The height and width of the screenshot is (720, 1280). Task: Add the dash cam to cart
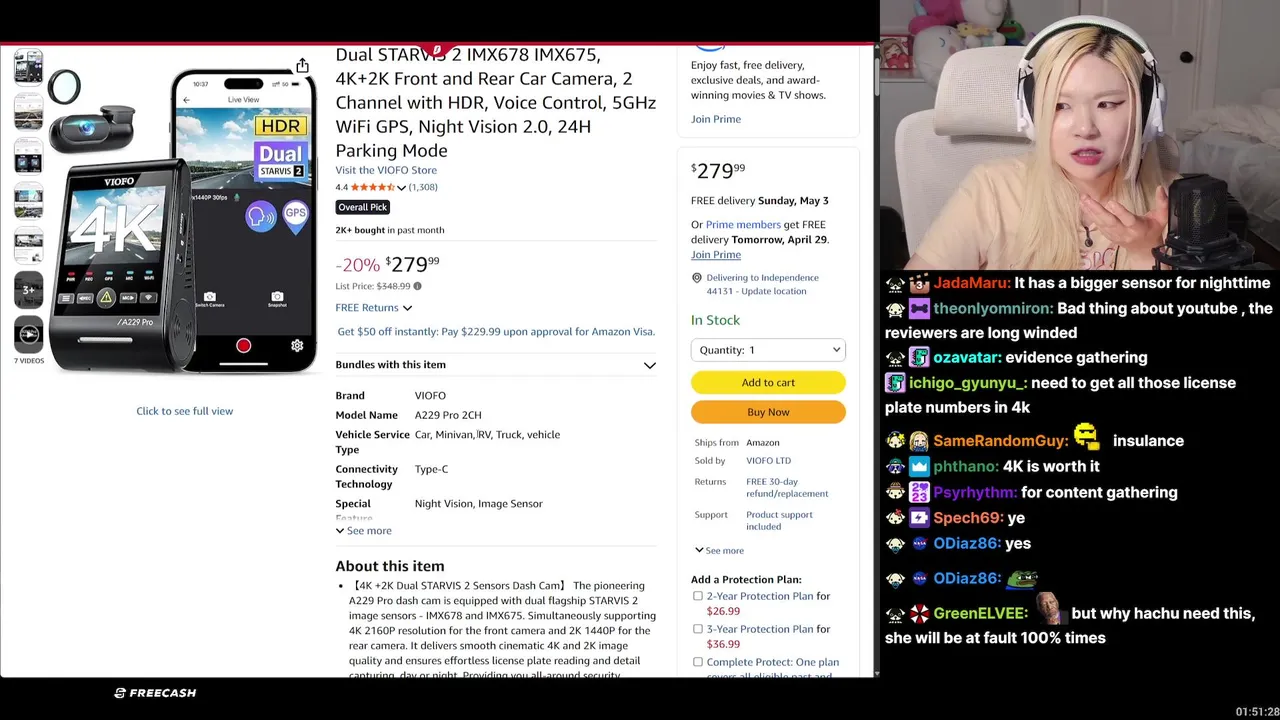coord(768,382)
